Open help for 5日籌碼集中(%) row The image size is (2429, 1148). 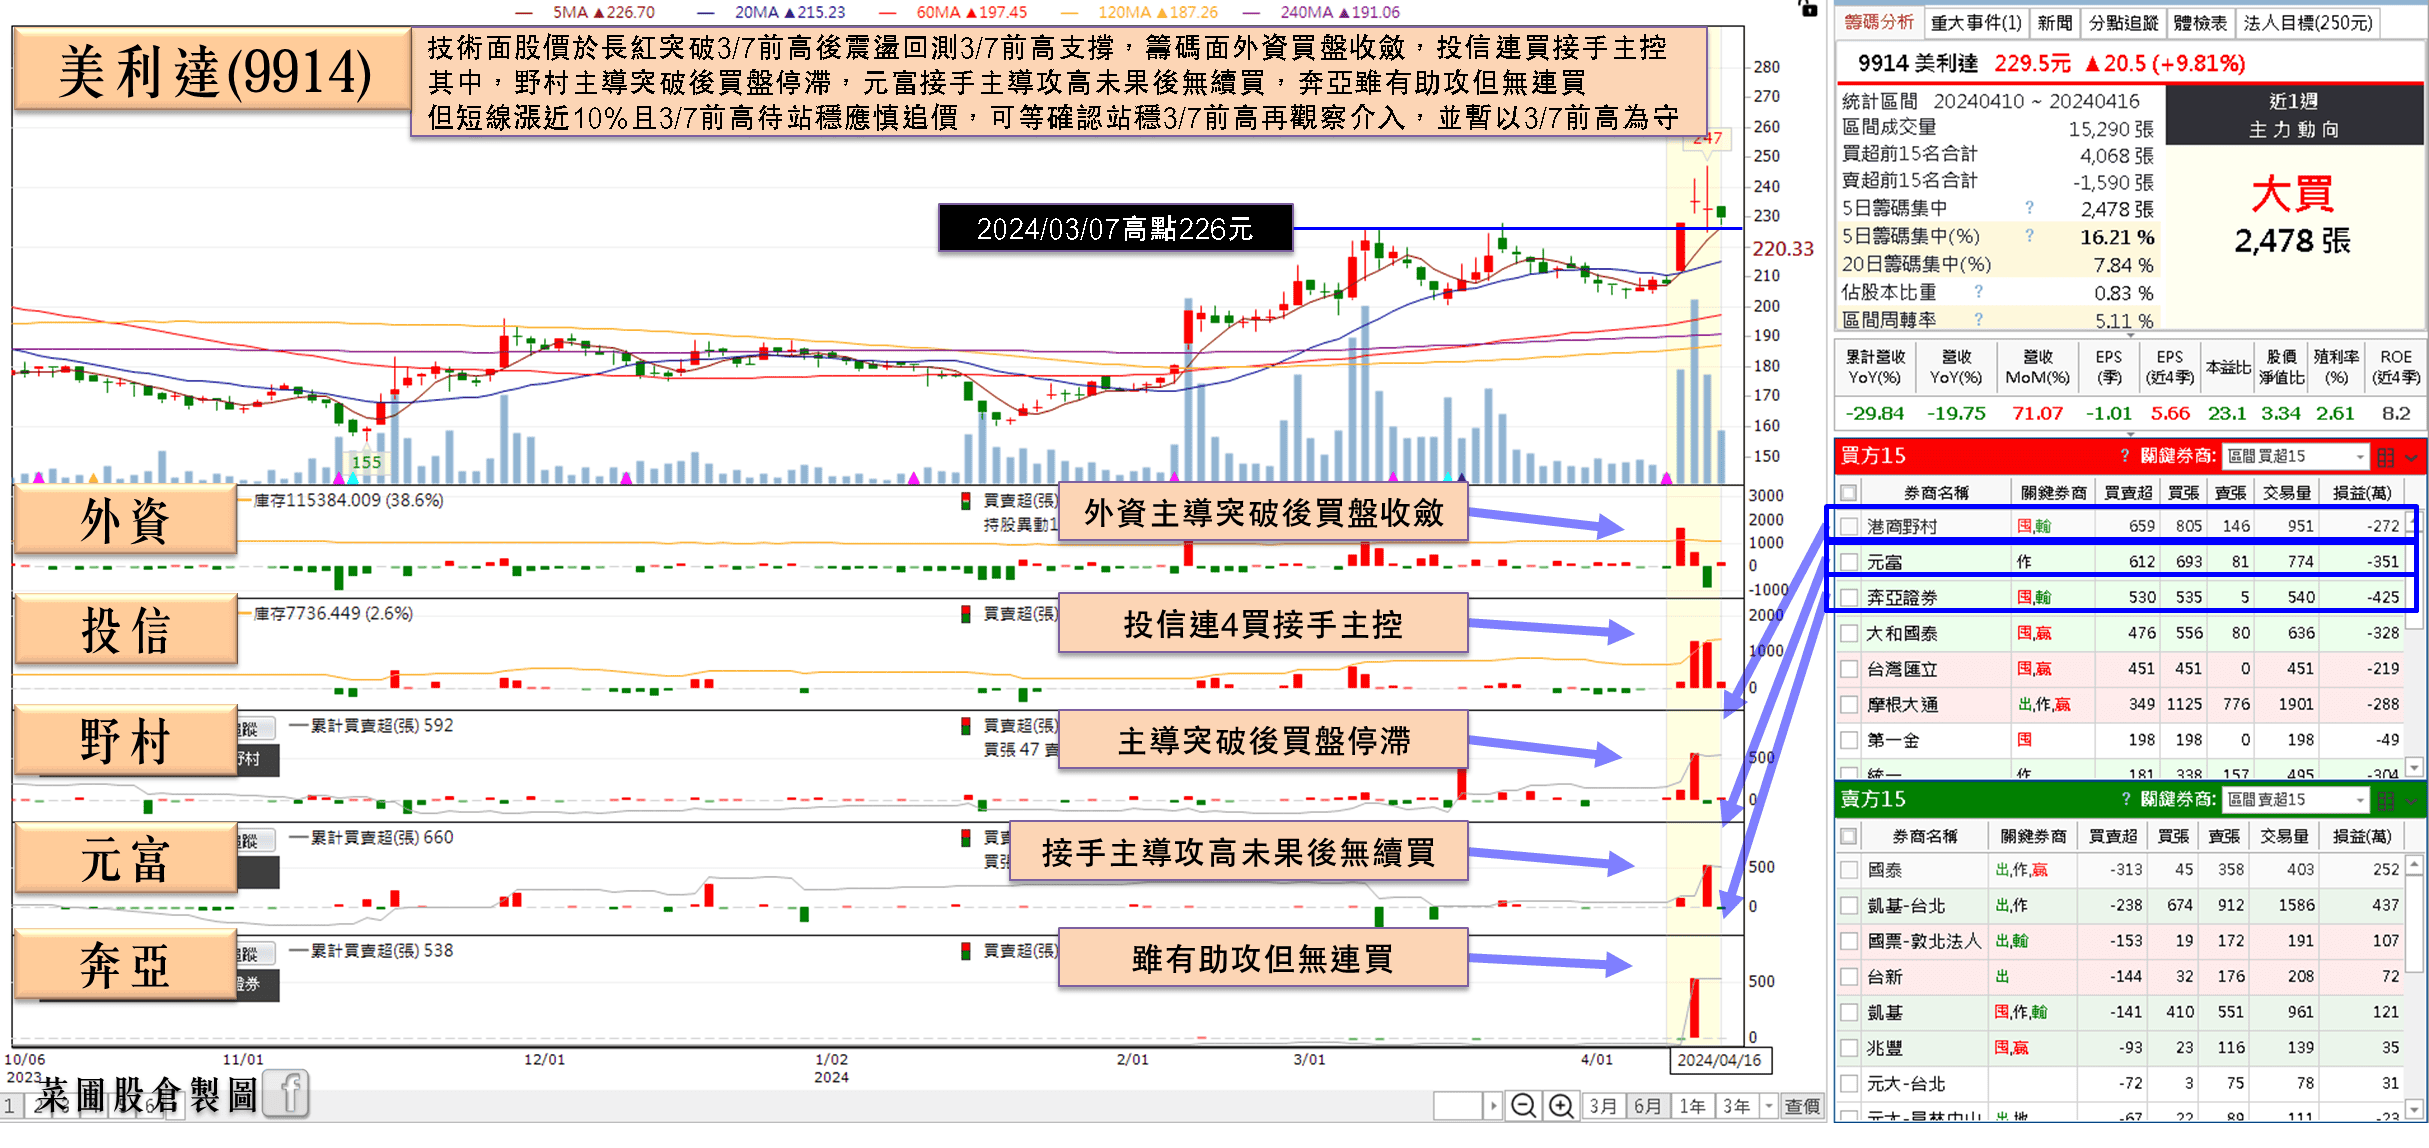2029,236
